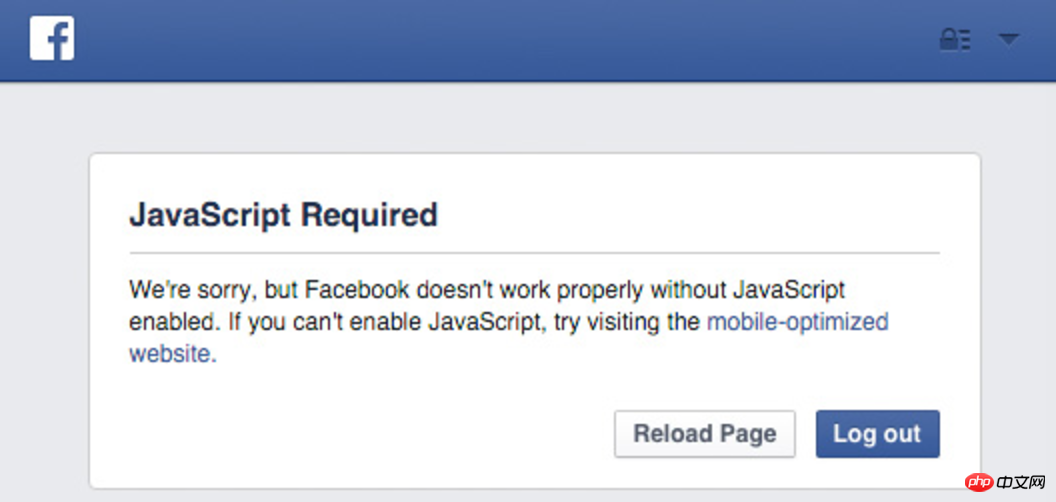Click the "We're sorry" message paragraph
This screenshot has width=1056, height=502.
[508, 322]
